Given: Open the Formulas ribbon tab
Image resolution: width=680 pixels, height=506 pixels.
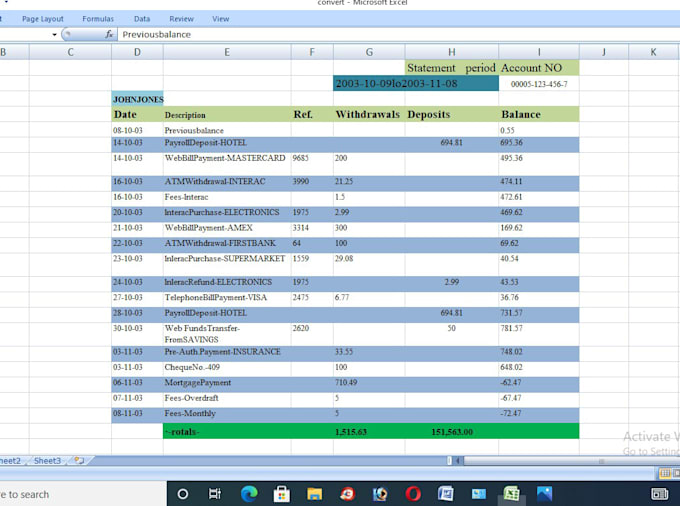Looking at the screenshot, I should pos(98,19).
